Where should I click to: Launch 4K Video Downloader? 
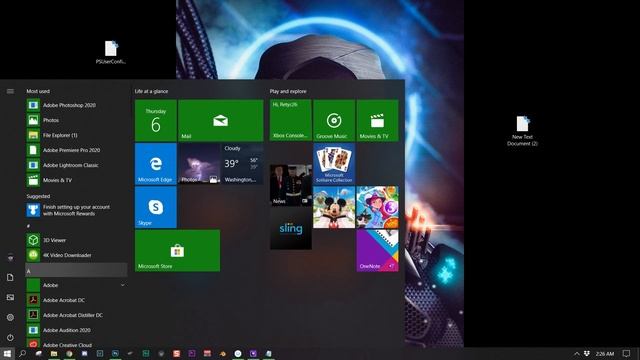pos(76,255)
